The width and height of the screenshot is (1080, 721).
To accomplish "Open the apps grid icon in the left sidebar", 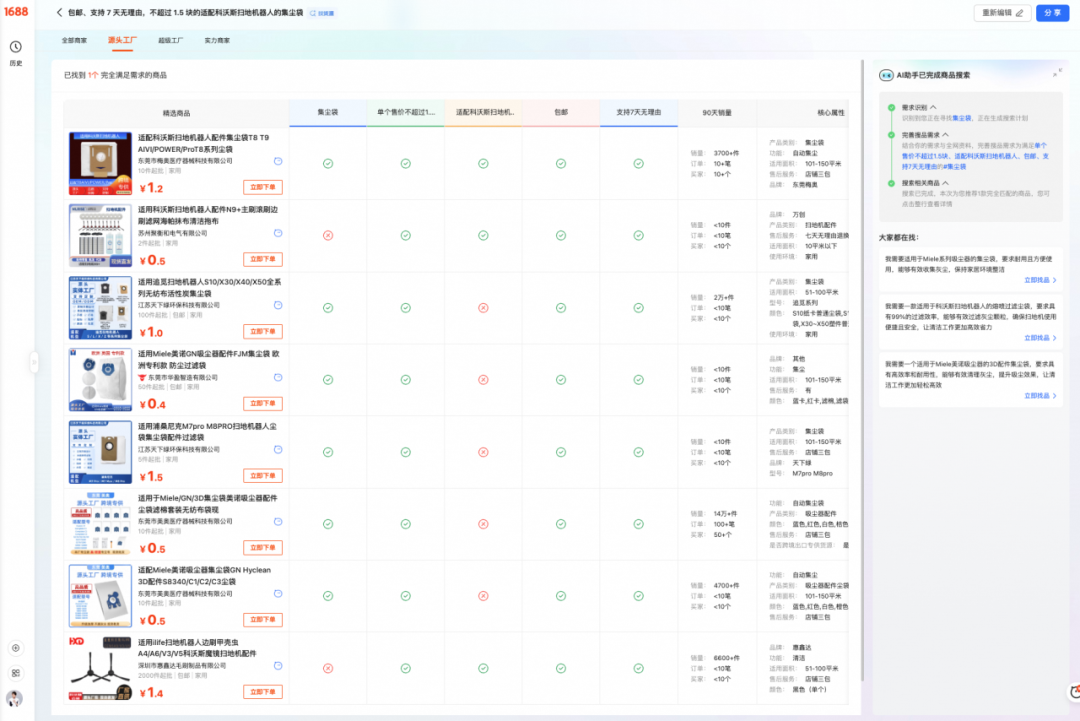I will pos(16,672).
